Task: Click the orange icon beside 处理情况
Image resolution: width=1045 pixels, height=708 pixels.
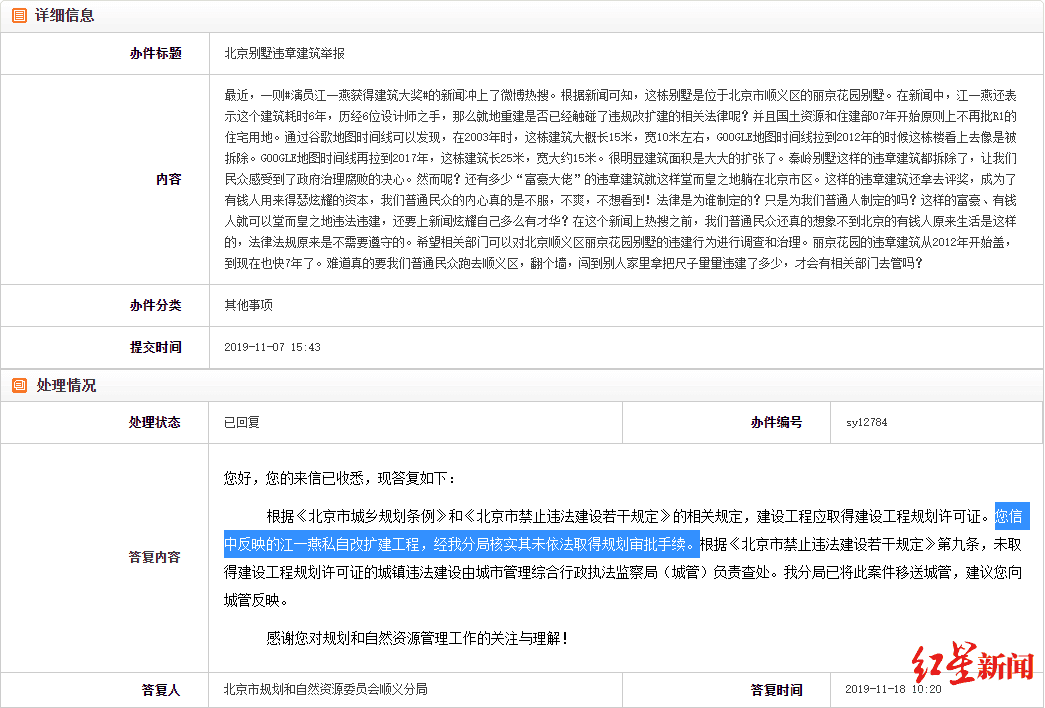Action: pyautogui.click(x=20, y=385)
